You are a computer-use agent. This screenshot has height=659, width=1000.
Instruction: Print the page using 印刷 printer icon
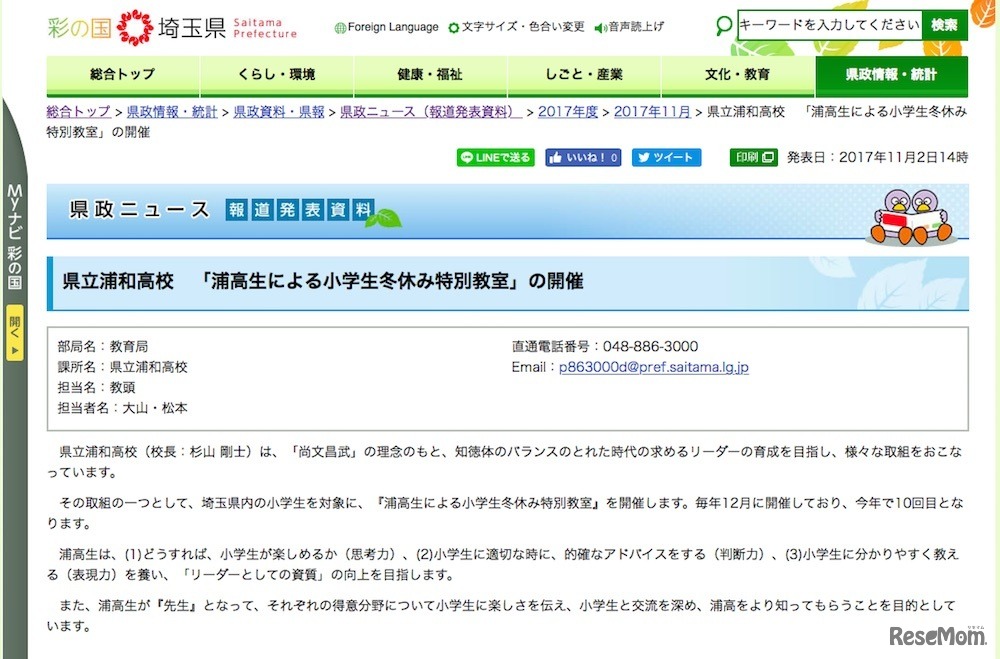(752, 157)
